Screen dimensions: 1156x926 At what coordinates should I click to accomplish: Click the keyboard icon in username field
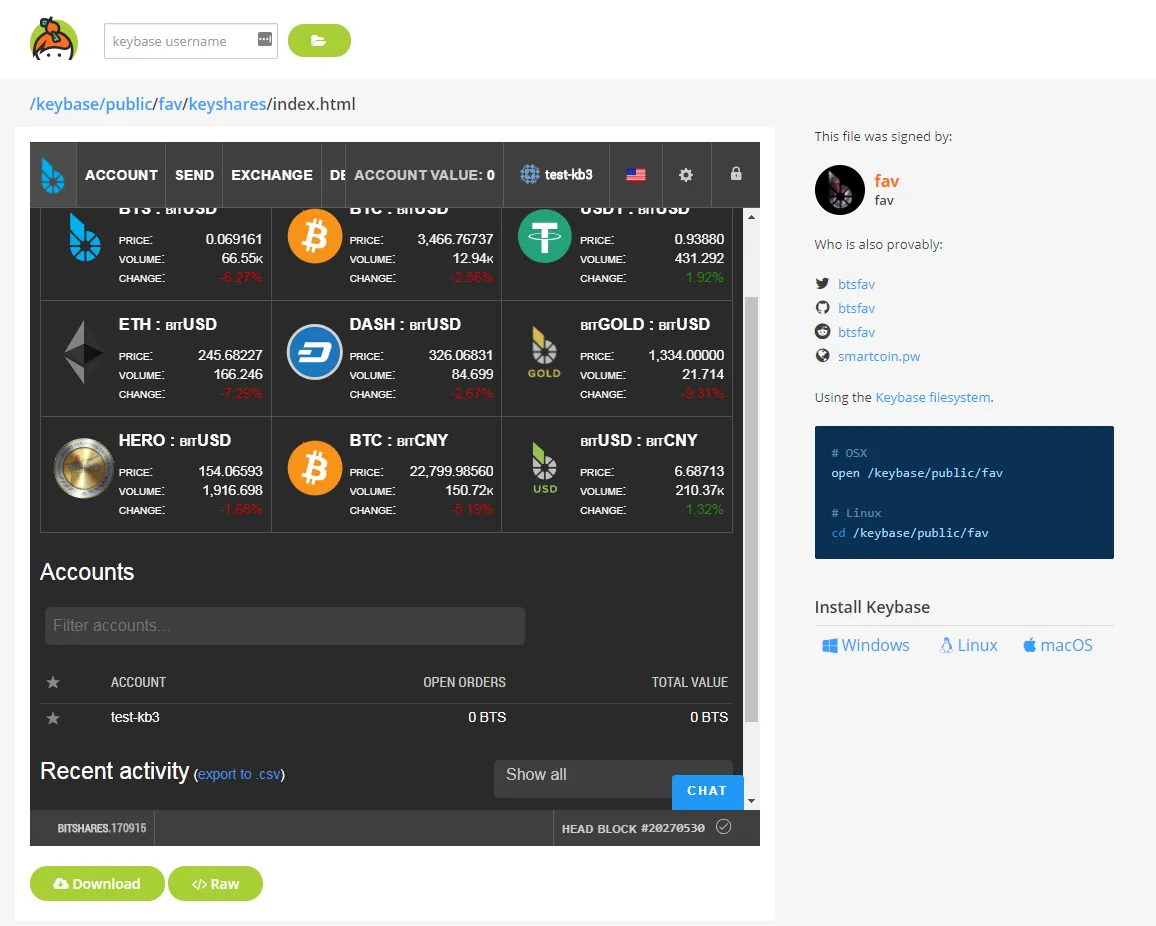click(265, 39)
